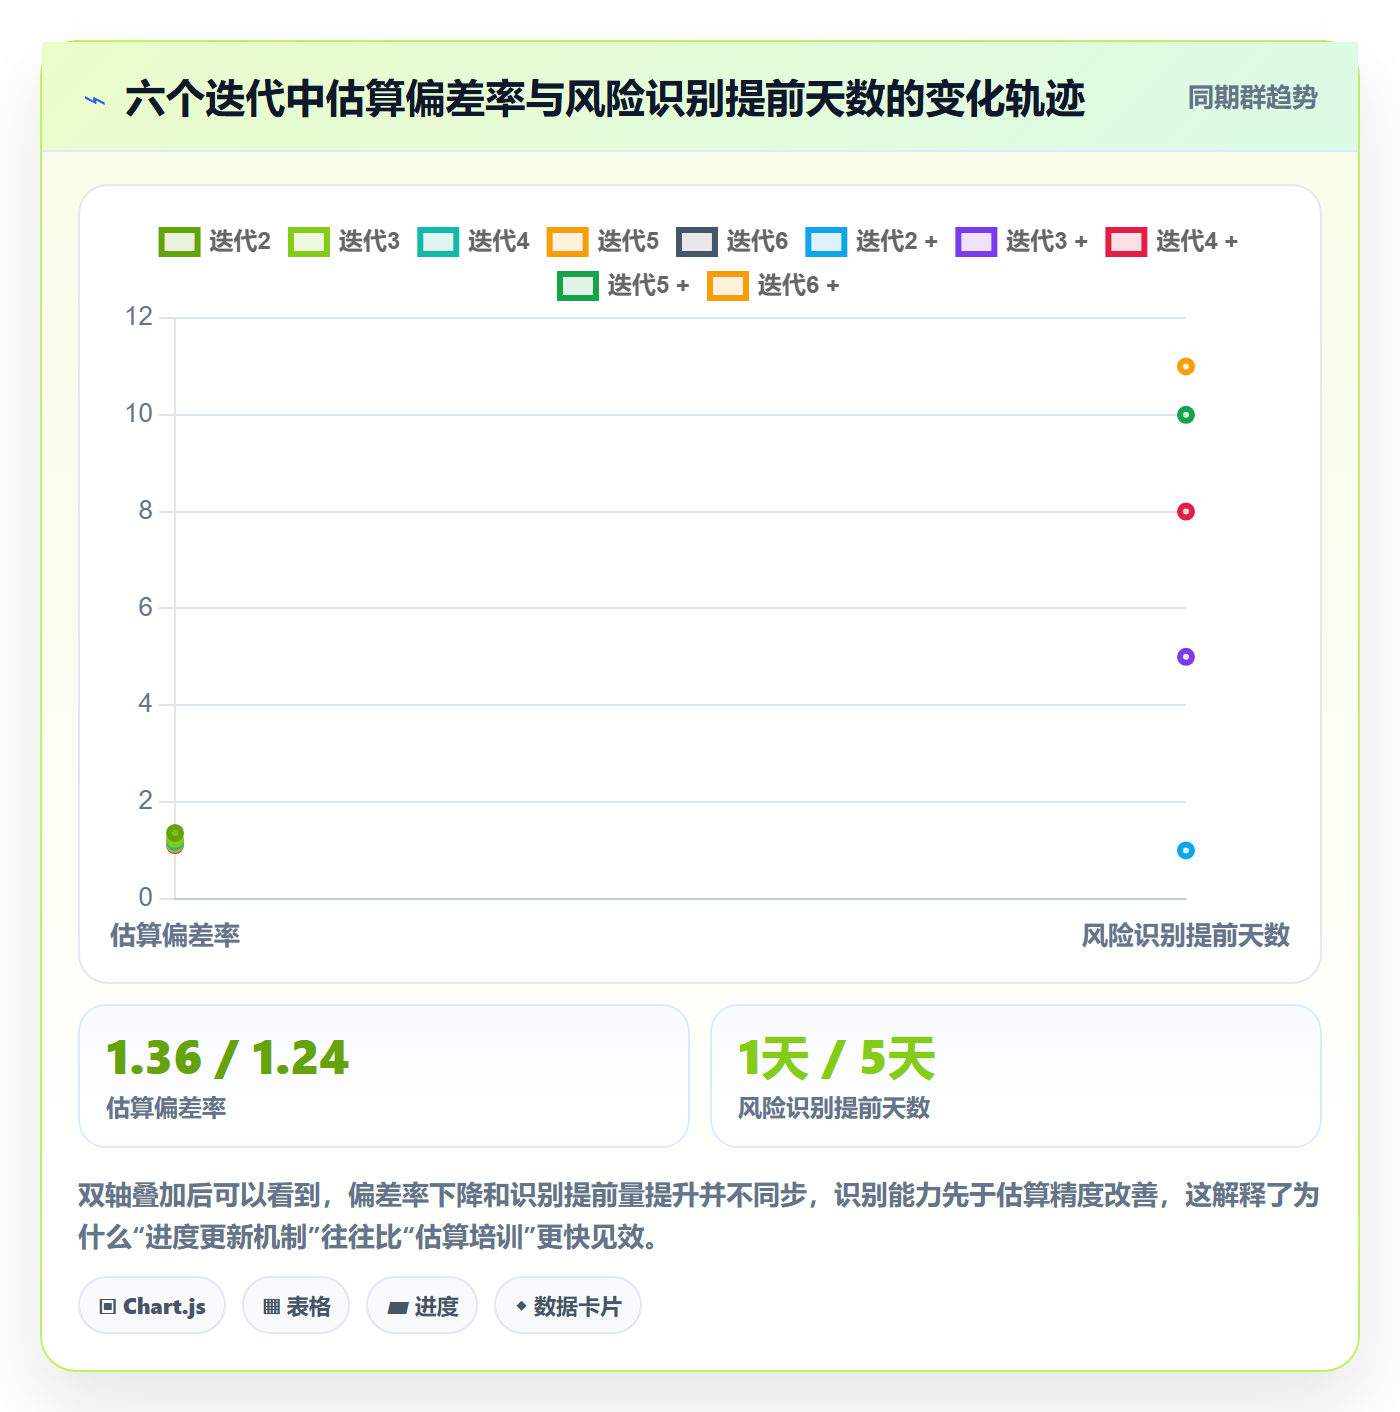1400x1412 pixels.
Task: Toggle the 迭代6 legend entry
Action: pos(732,242)
